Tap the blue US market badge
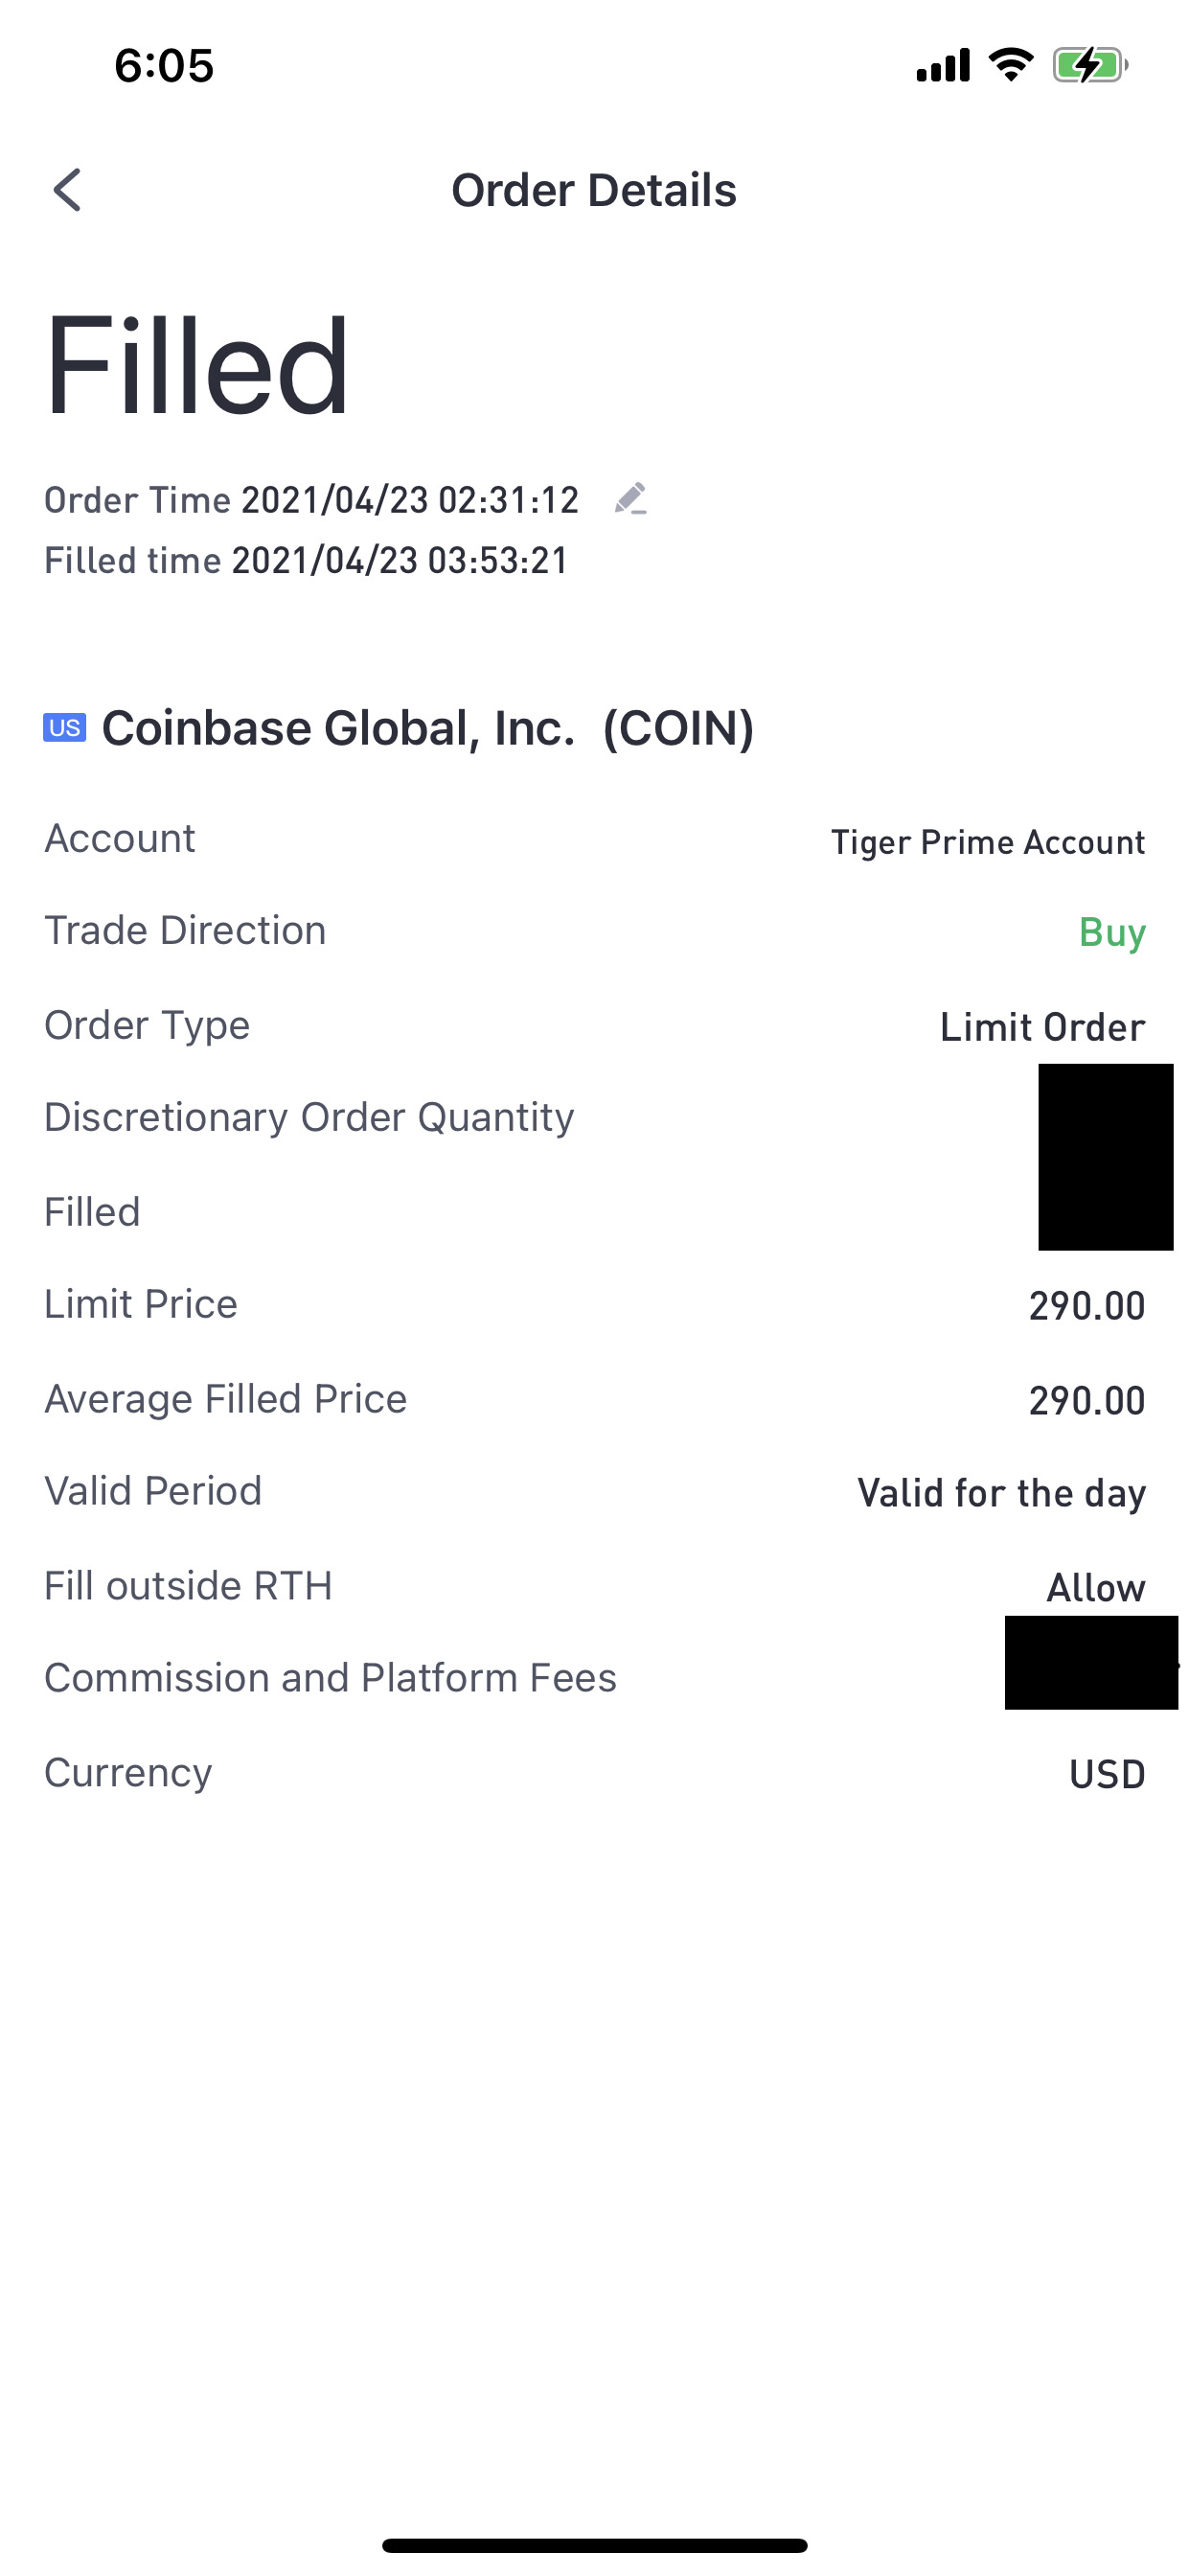Image resolution: width=1189 pixels, height=2576 pixels. 65,728
